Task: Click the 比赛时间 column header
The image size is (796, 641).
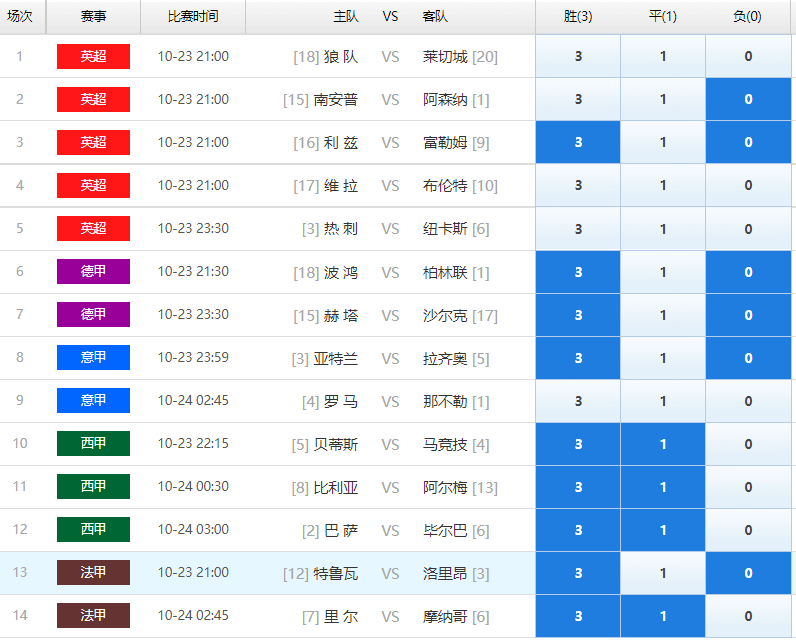Action: pyautogui.click(x=193, y=17)
